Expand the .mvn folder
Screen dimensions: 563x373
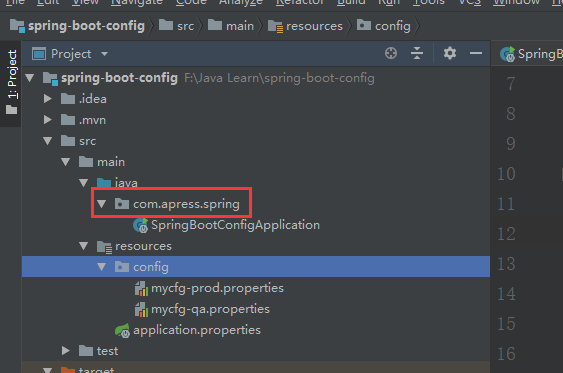(47, 120)
